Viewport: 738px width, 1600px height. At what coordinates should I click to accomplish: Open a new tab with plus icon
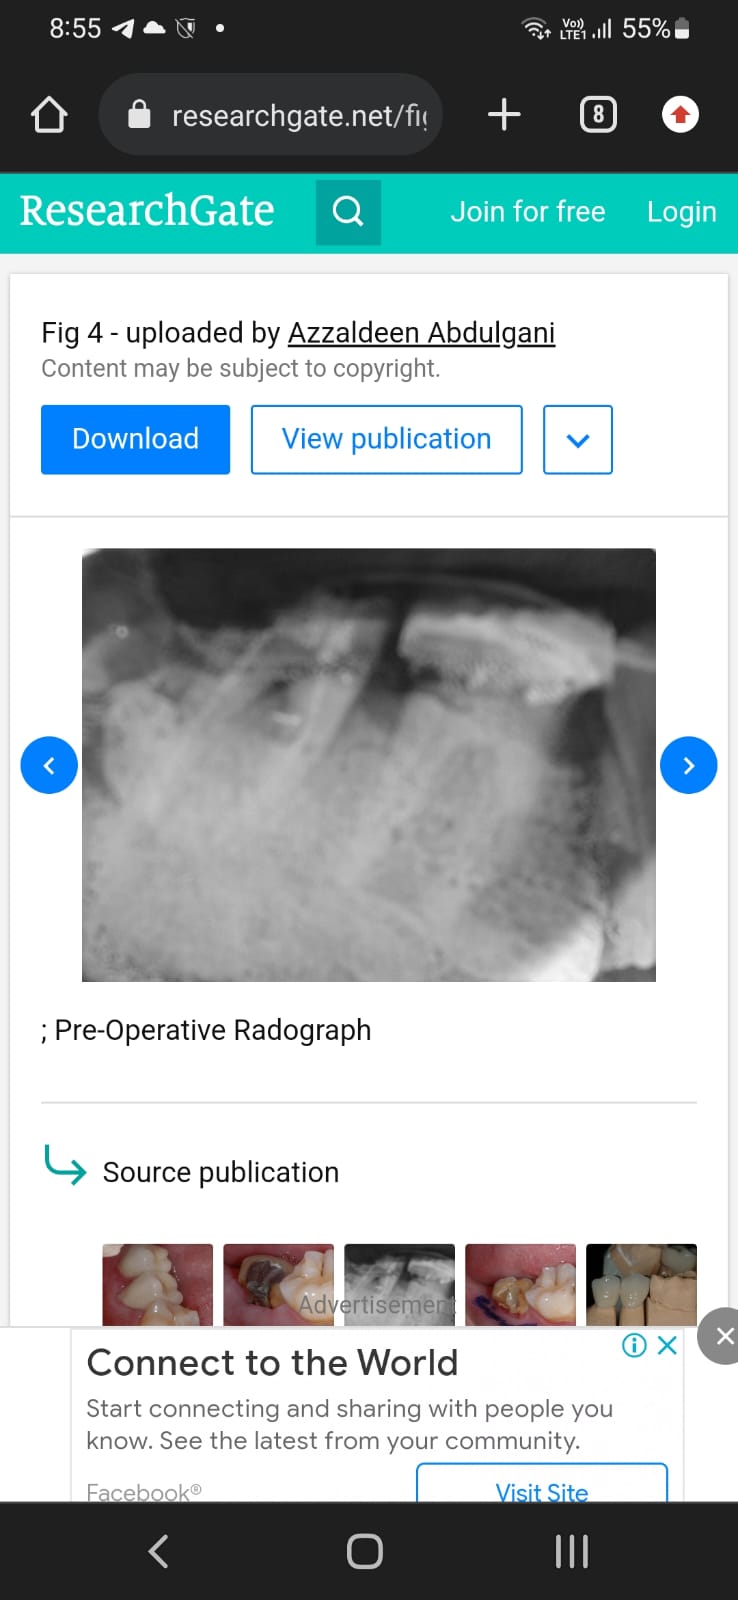504,115
